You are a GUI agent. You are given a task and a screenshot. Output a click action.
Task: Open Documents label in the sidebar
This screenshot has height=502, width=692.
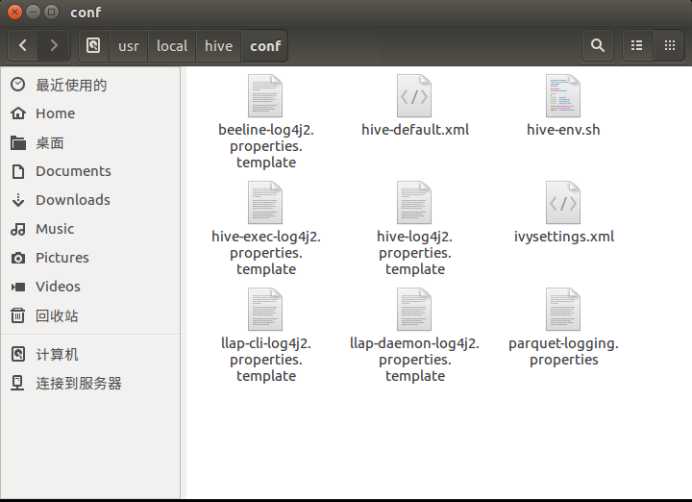(73, 171)
